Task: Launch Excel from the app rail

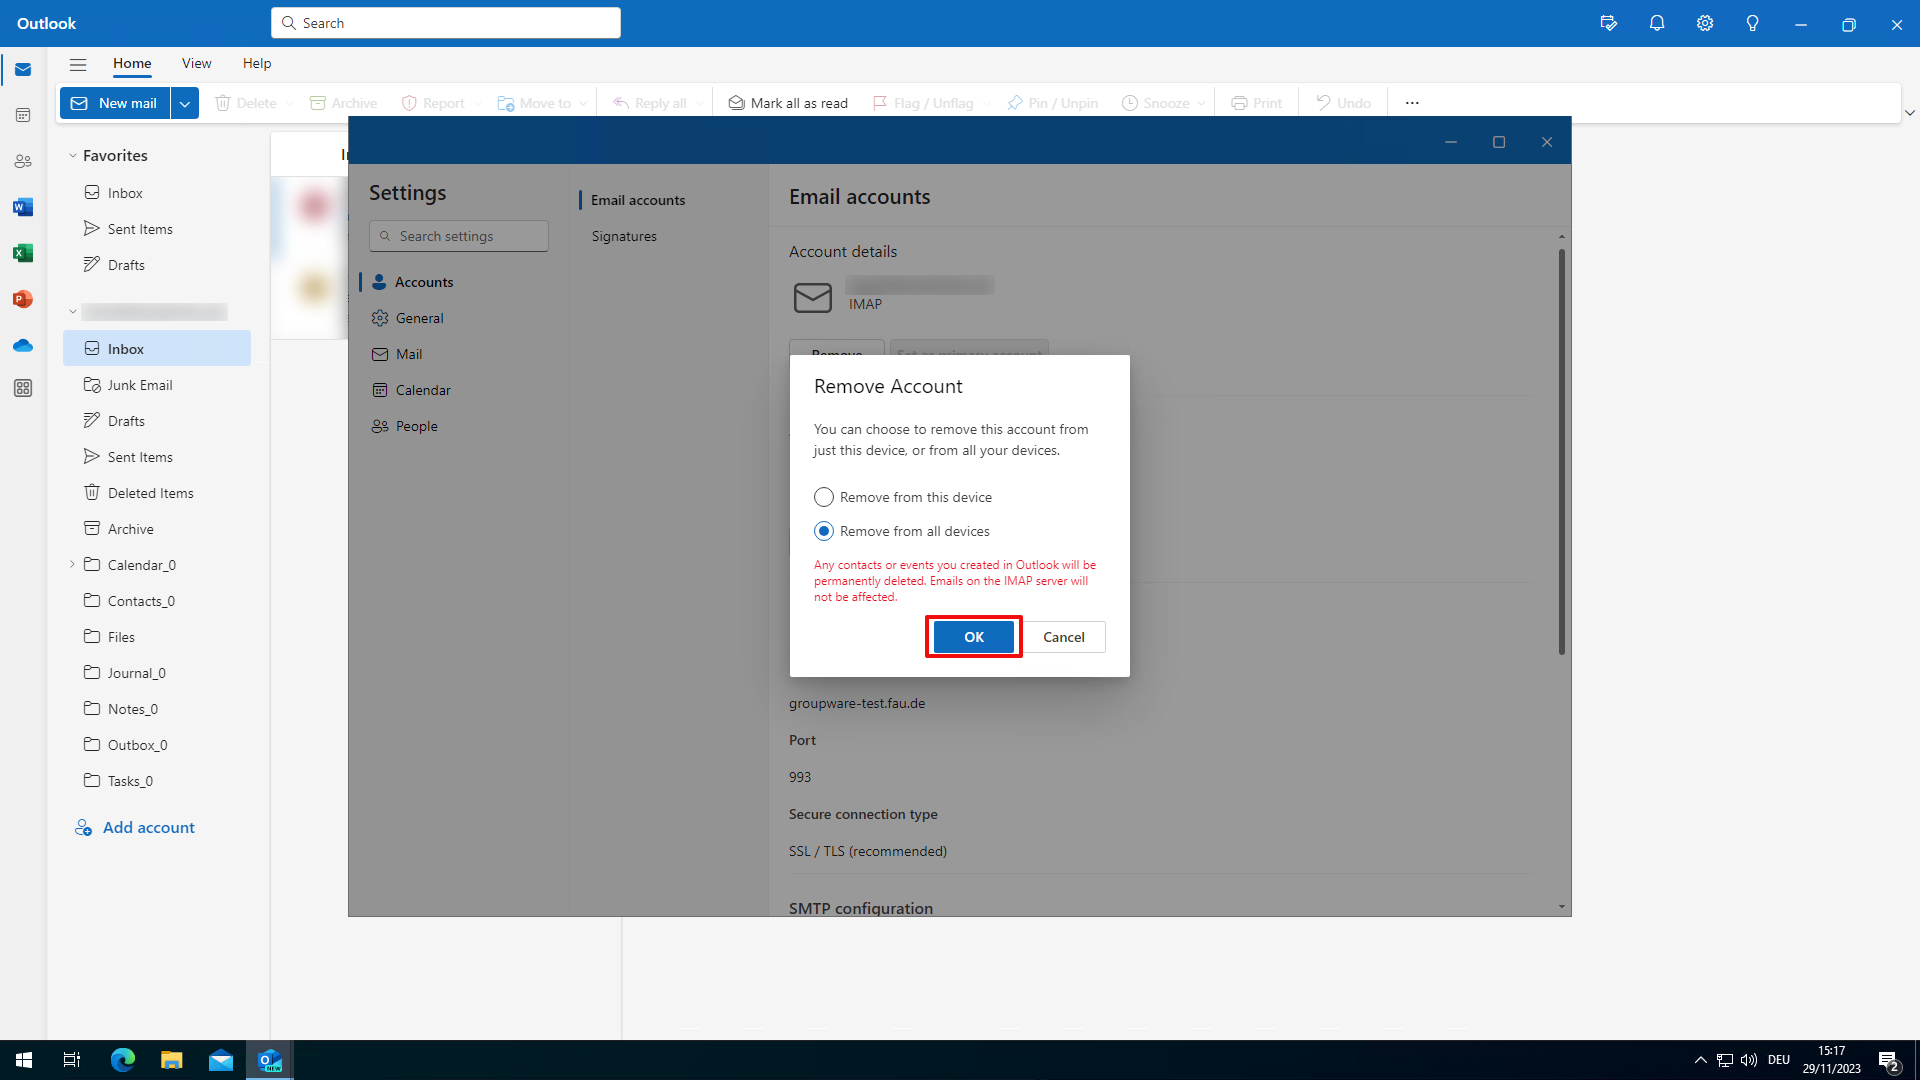Action: [23, 253]
